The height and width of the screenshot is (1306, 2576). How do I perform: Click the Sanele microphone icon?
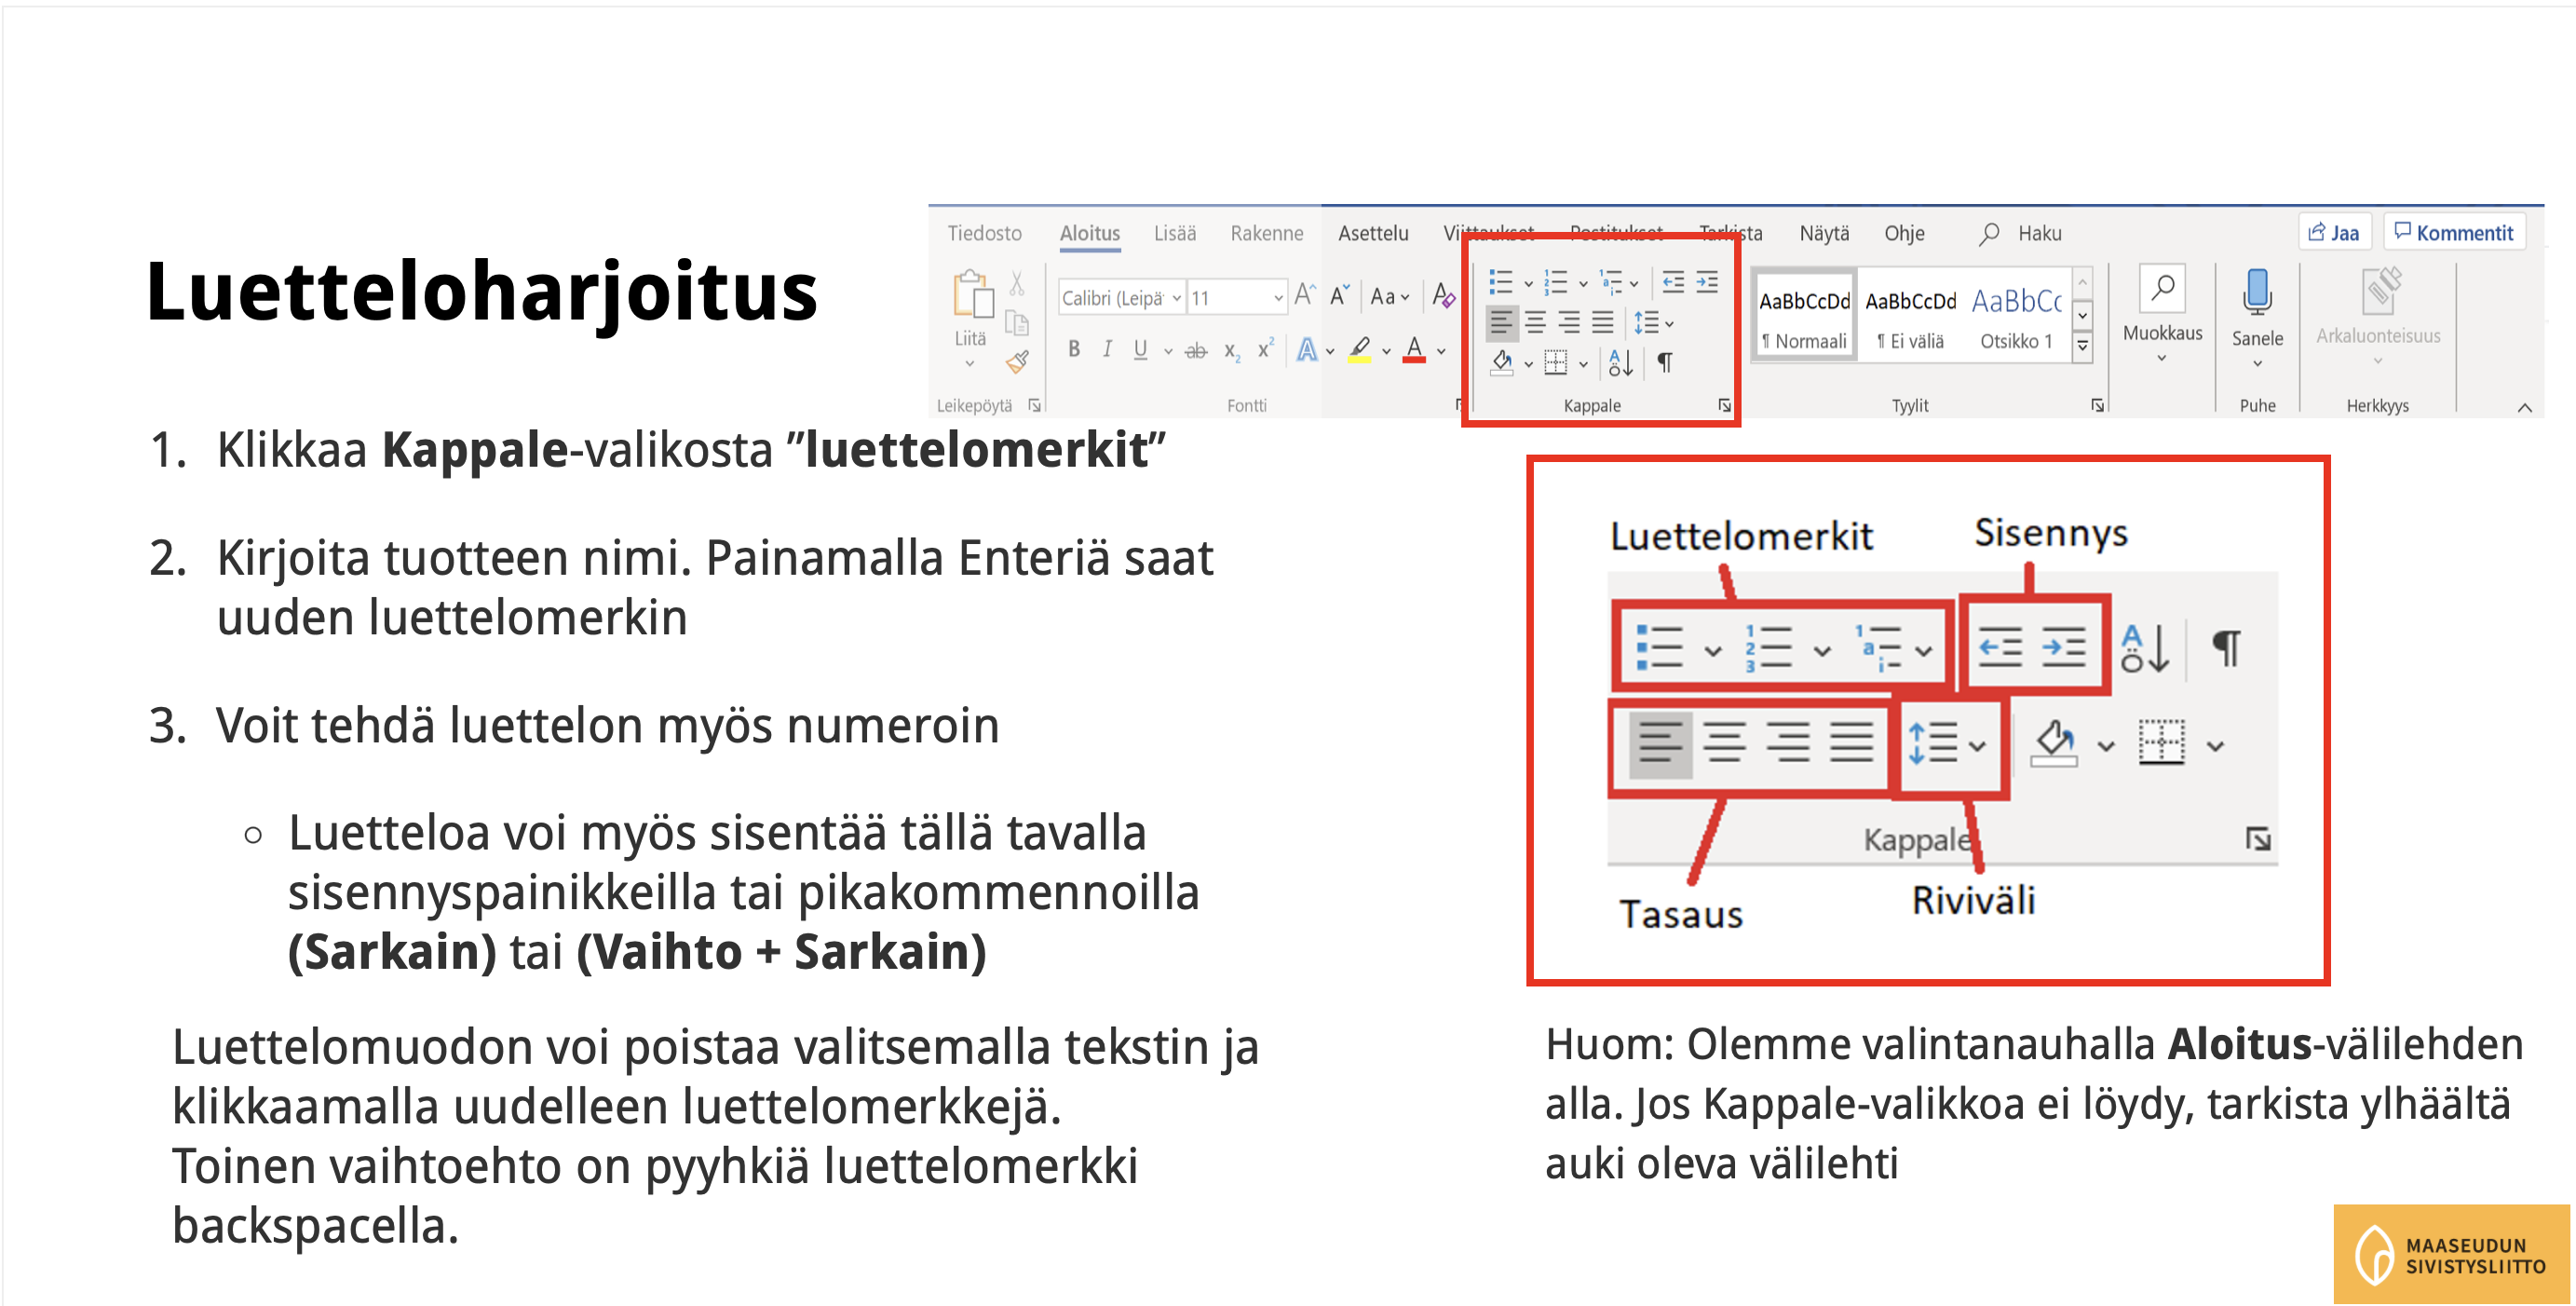coord(2257,293)
